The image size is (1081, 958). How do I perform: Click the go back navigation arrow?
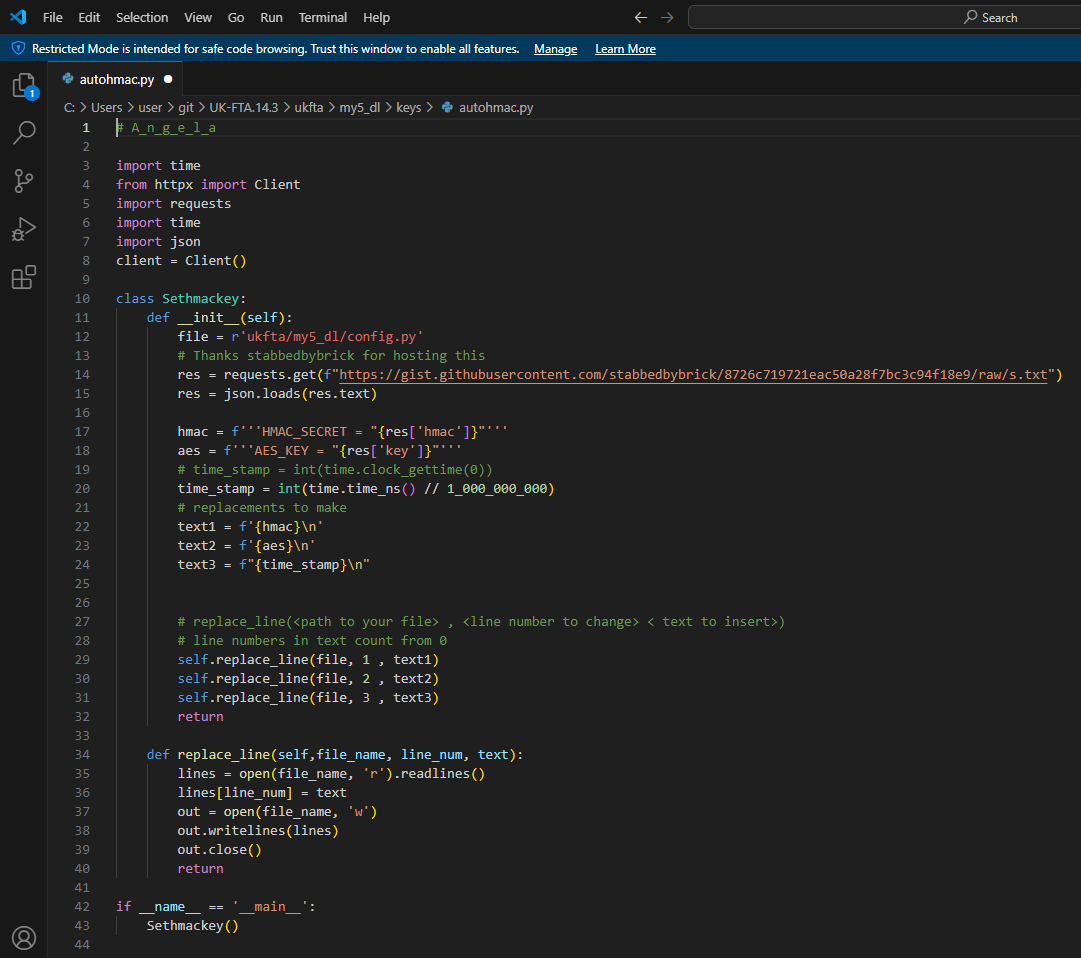(x=641, y=17)
